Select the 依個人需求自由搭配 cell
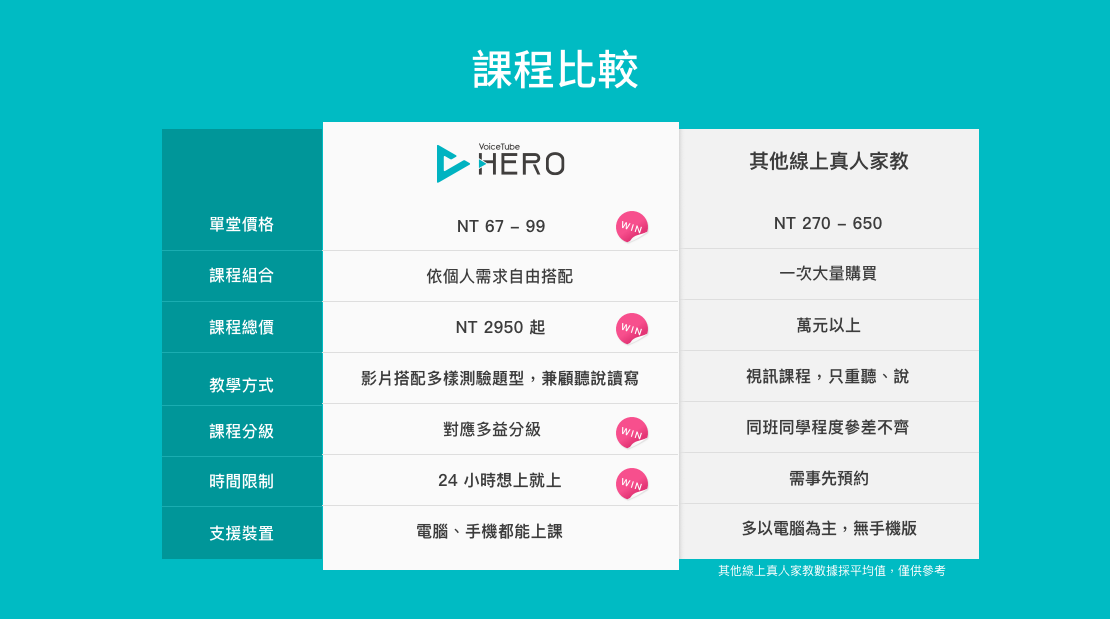This screenshot has width=1110, height=619. point(500,276)
